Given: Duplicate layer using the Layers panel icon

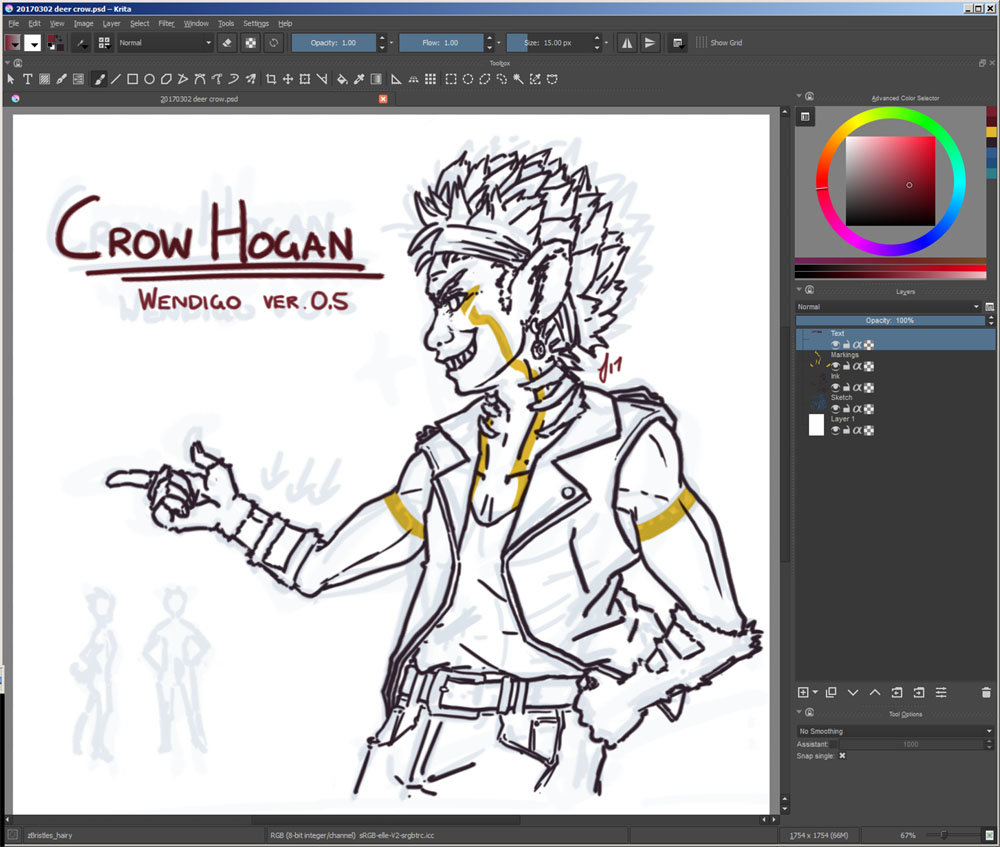Looking at the screenshot, I should tap(831, 692).
